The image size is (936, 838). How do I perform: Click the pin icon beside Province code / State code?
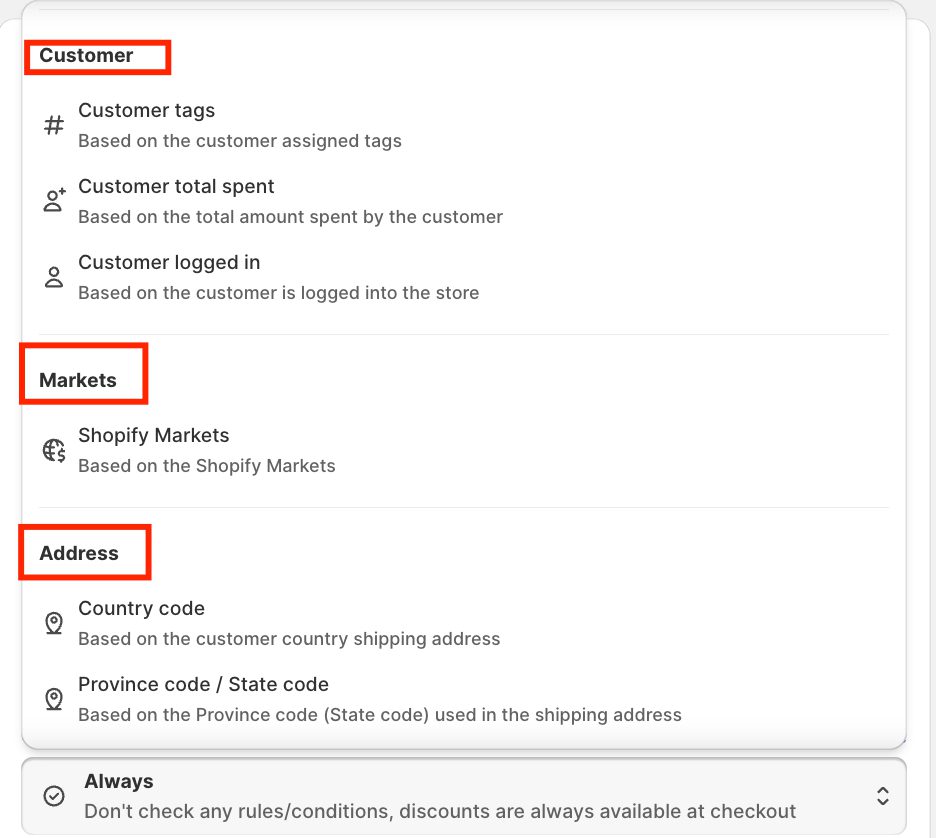pos(54,699)
